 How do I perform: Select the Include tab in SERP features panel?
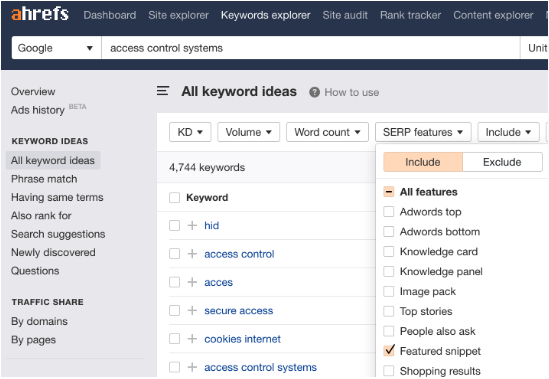pos(423,162)
